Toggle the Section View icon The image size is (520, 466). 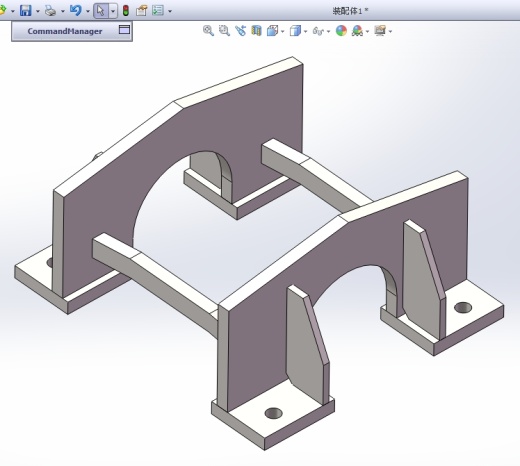(256, 31)
